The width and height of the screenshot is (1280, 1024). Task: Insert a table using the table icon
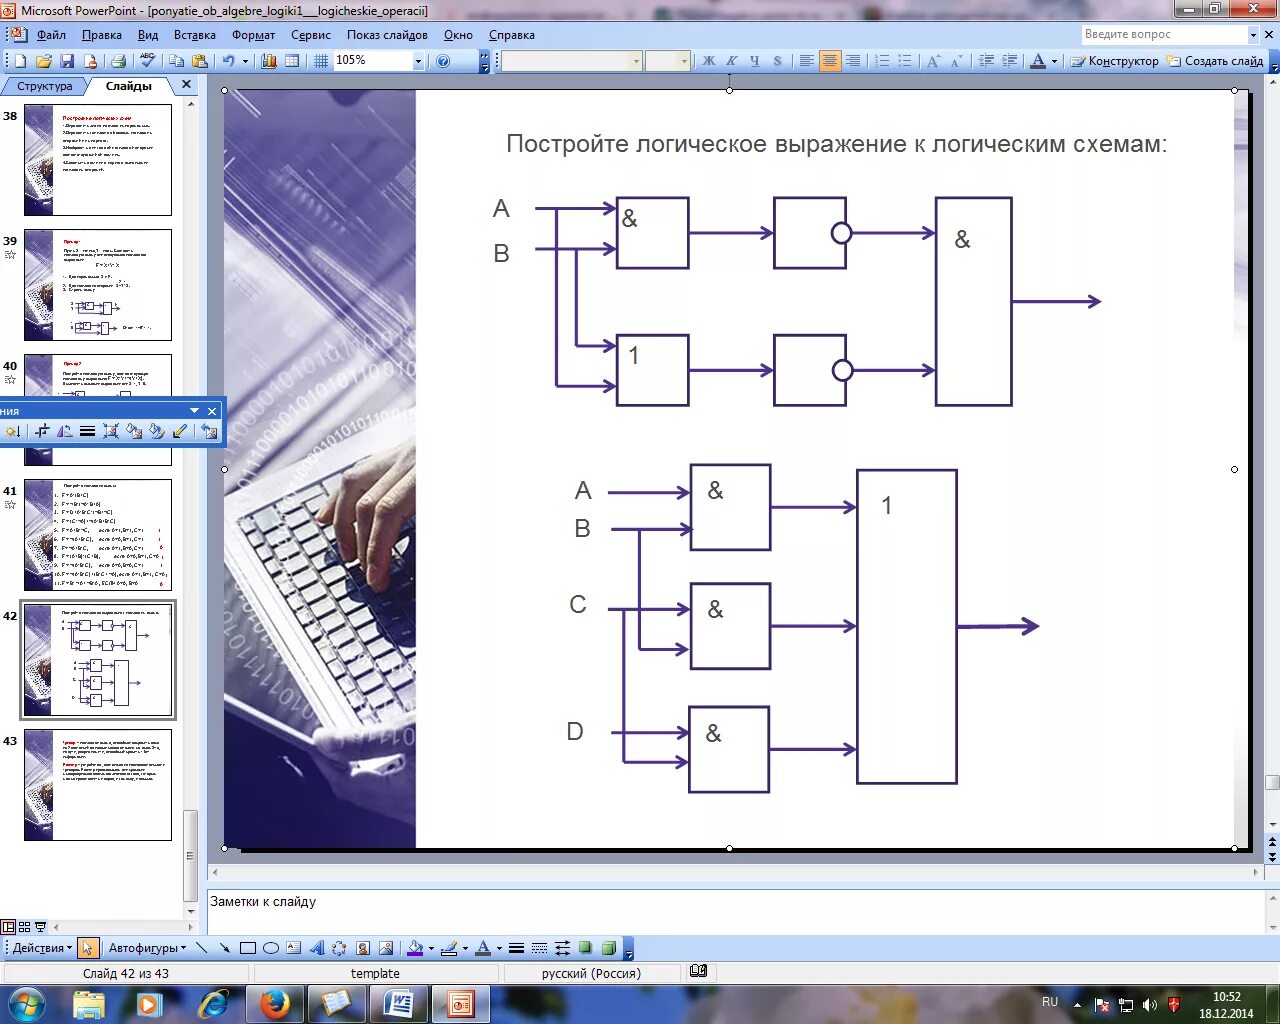pos(292,61)
